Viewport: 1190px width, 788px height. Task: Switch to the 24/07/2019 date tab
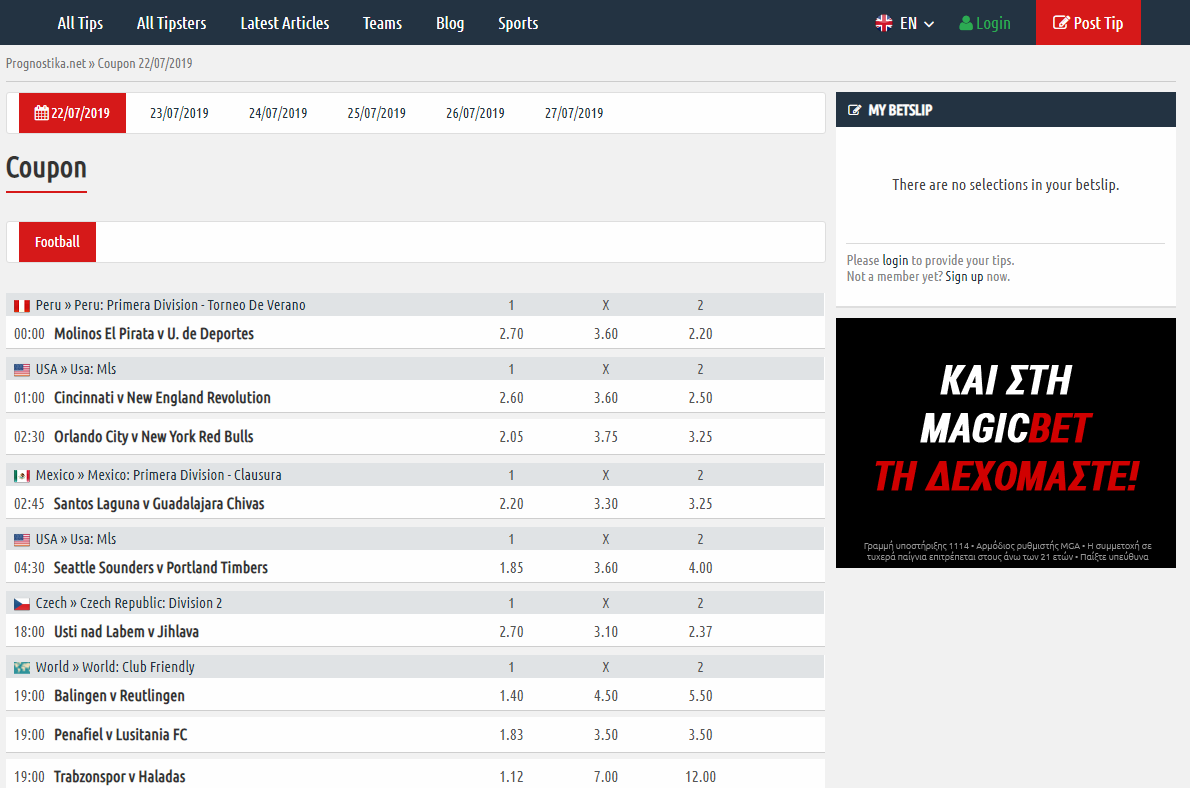pos(278,113)
